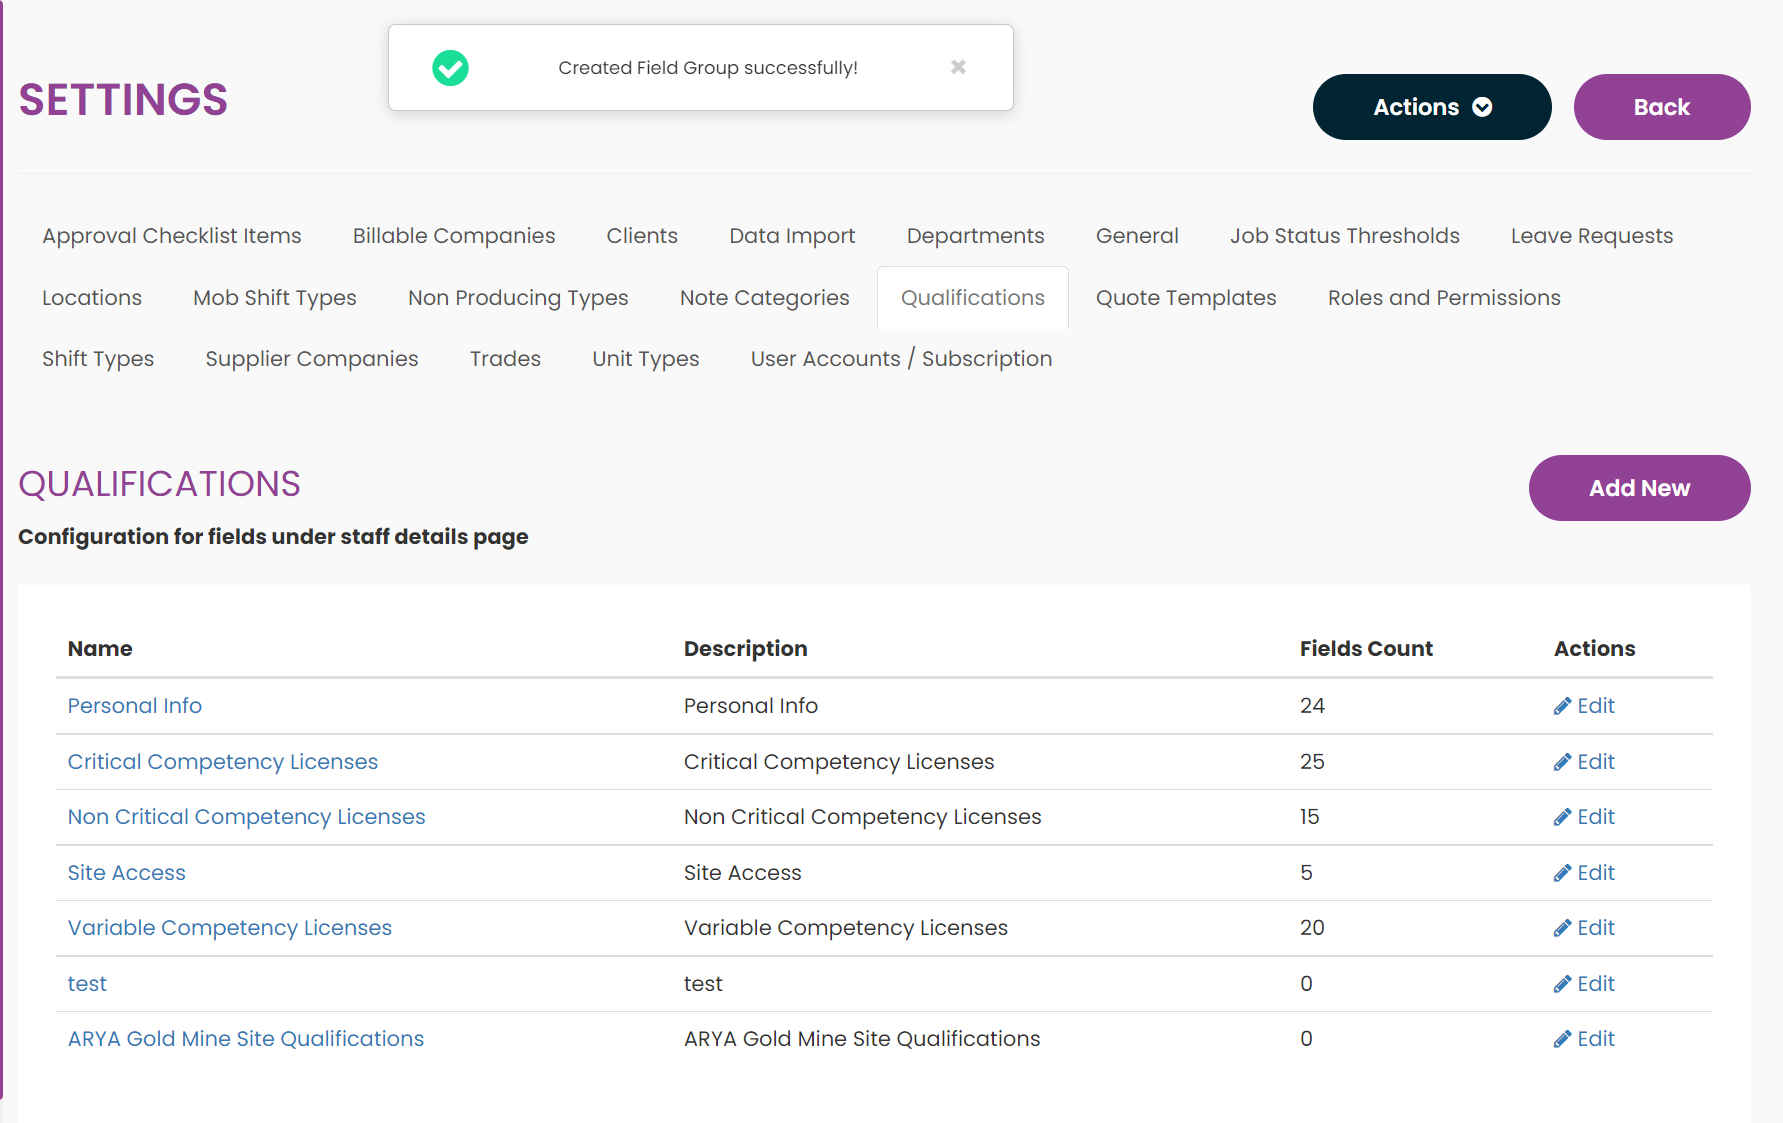Open Variable Competency Licenses link

230,928
